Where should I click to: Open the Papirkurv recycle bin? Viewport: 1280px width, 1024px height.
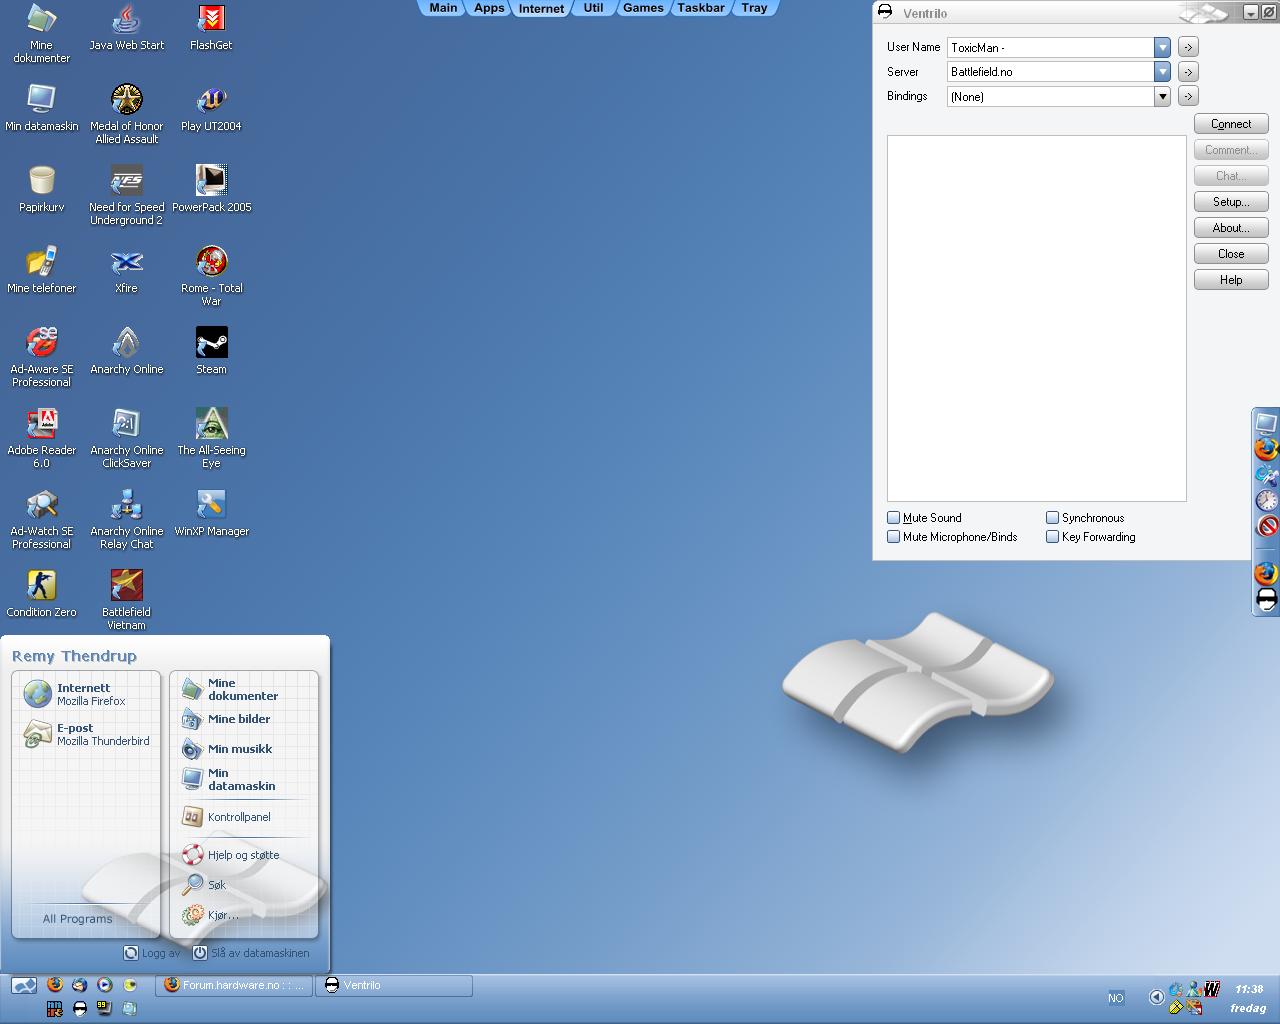41,188
